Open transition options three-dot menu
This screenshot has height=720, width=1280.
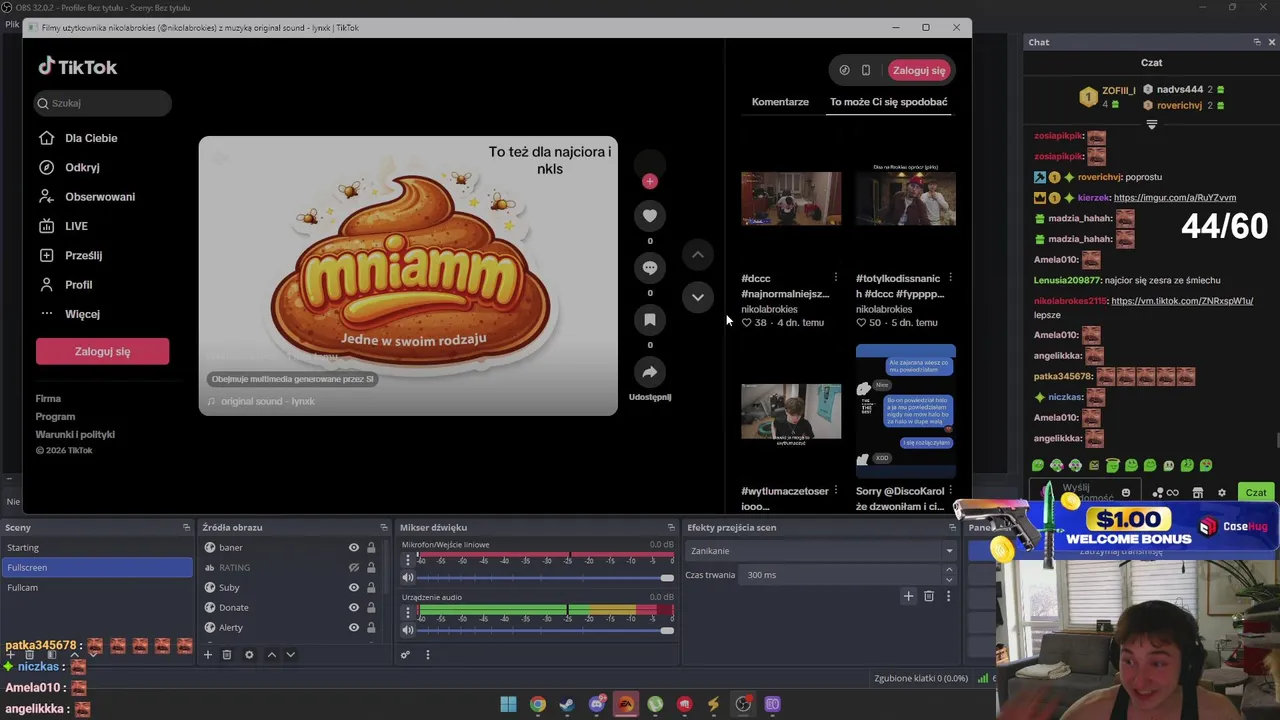(948, 596)
